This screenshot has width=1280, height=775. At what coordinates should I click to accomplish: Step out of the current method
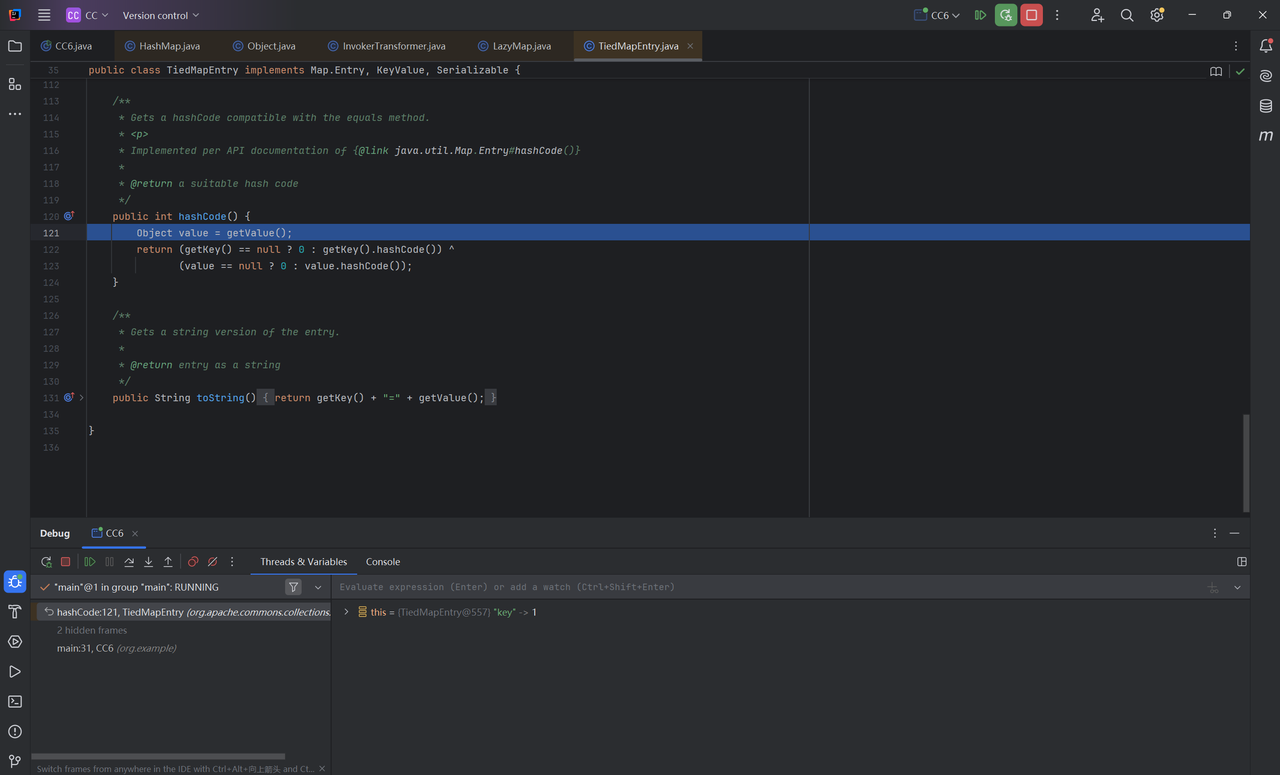click(x=168, y=562)
